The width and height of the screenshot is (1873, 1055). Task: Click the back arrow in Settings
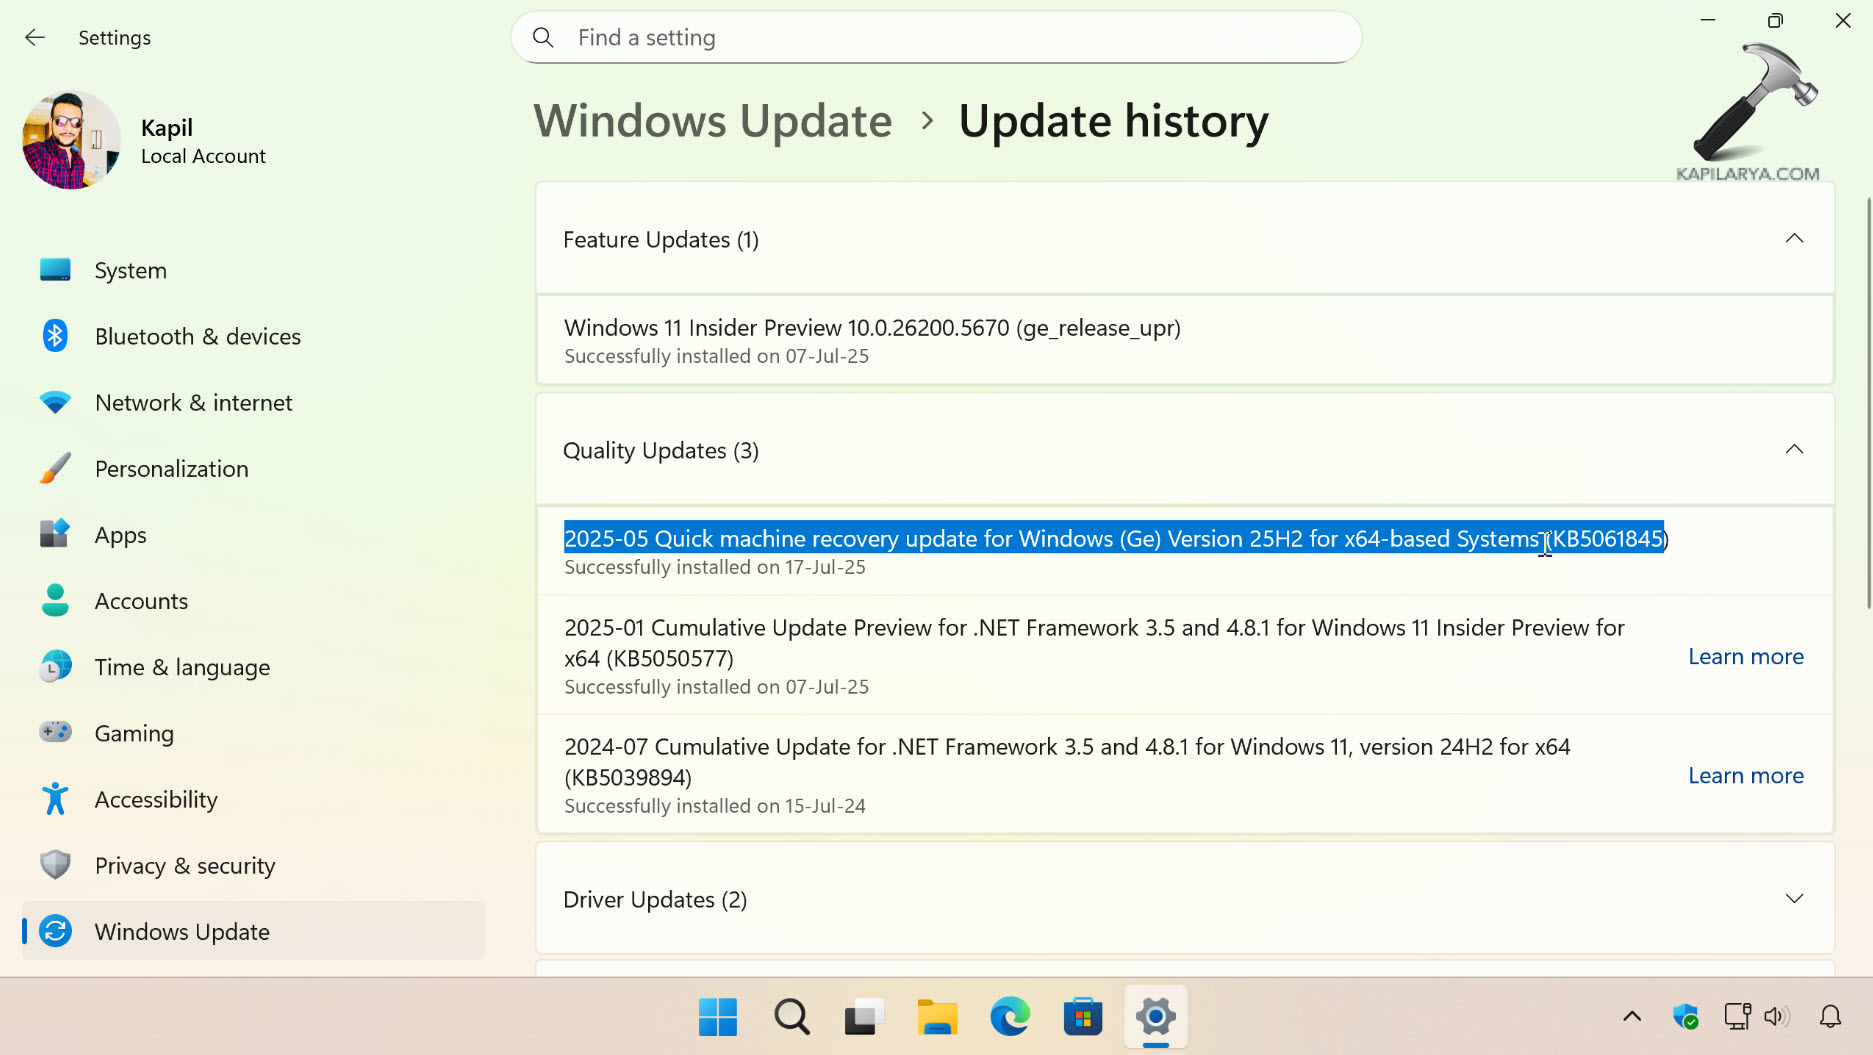35,38
